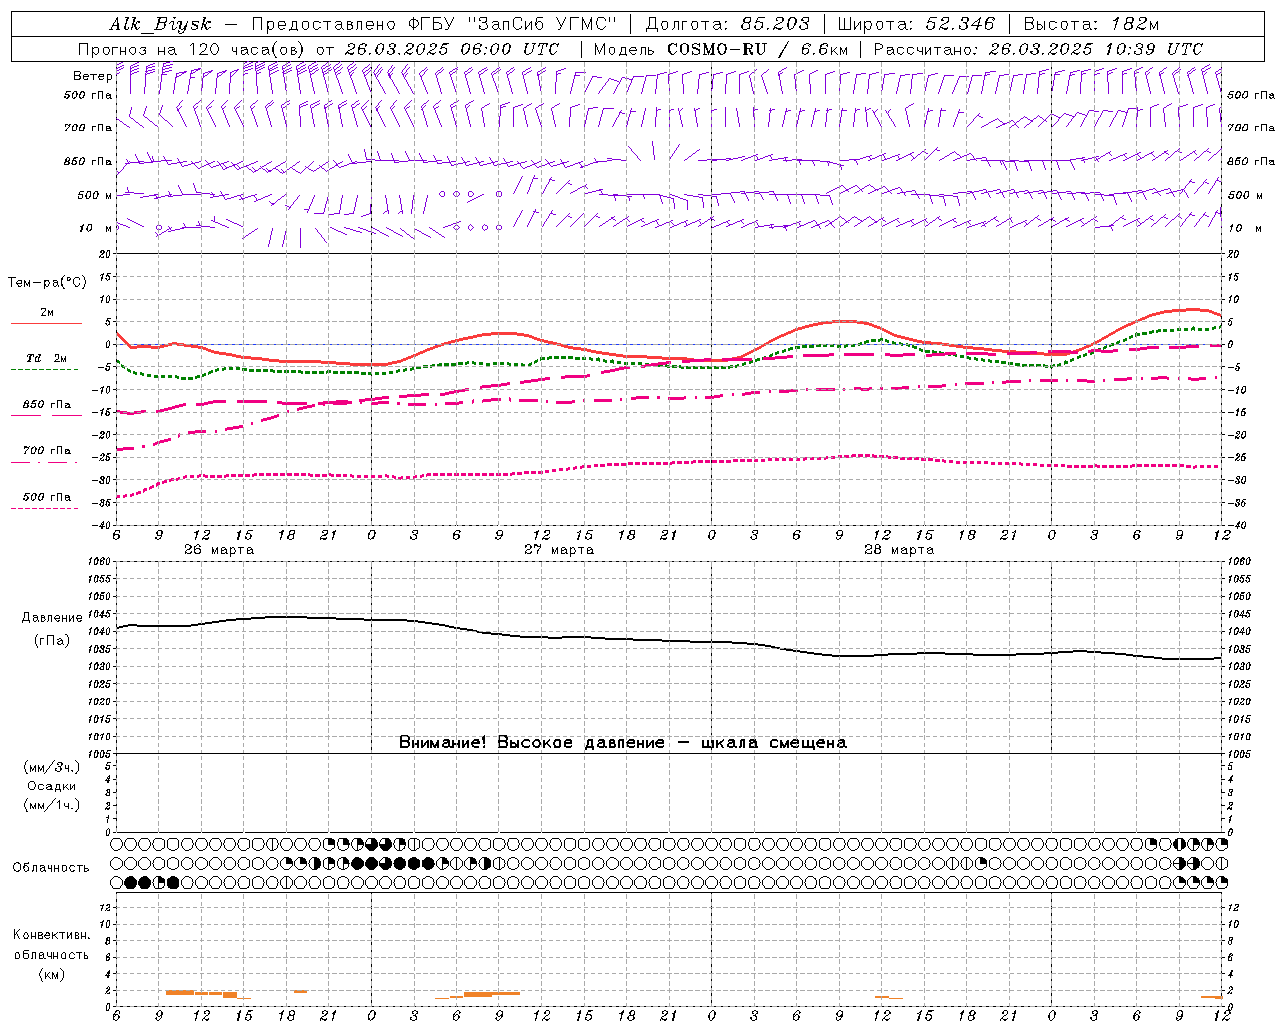
Task: Click the 28 марта date label
Action: click(x=899, y=550)
